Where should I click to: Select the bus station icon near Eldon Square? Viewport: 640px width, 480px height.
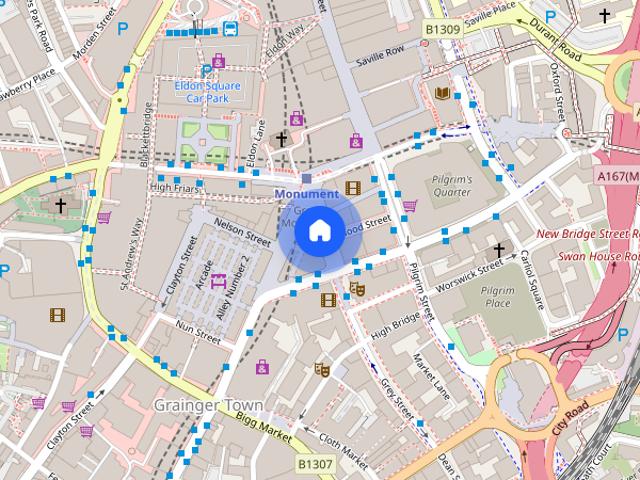click(230, 29)
